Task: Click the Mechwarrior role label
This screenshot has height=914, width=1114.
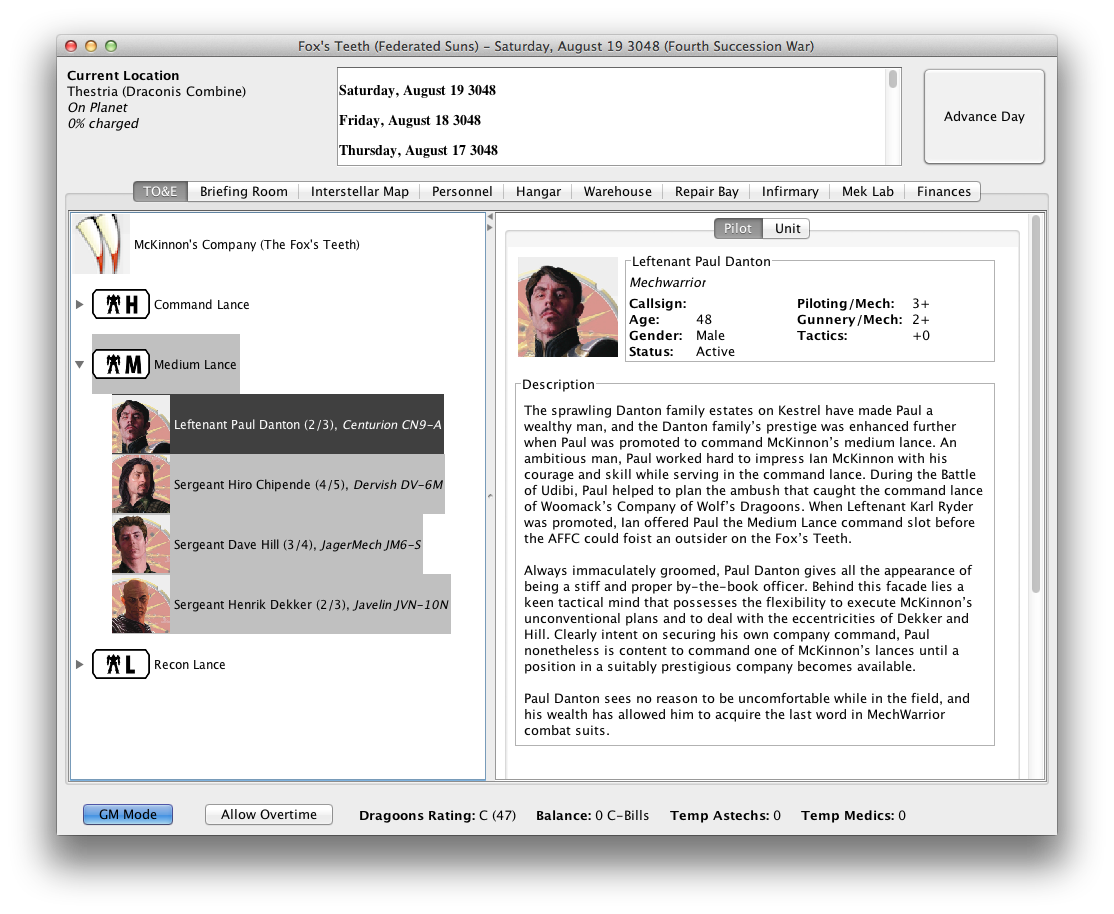Action: (668, 282)
